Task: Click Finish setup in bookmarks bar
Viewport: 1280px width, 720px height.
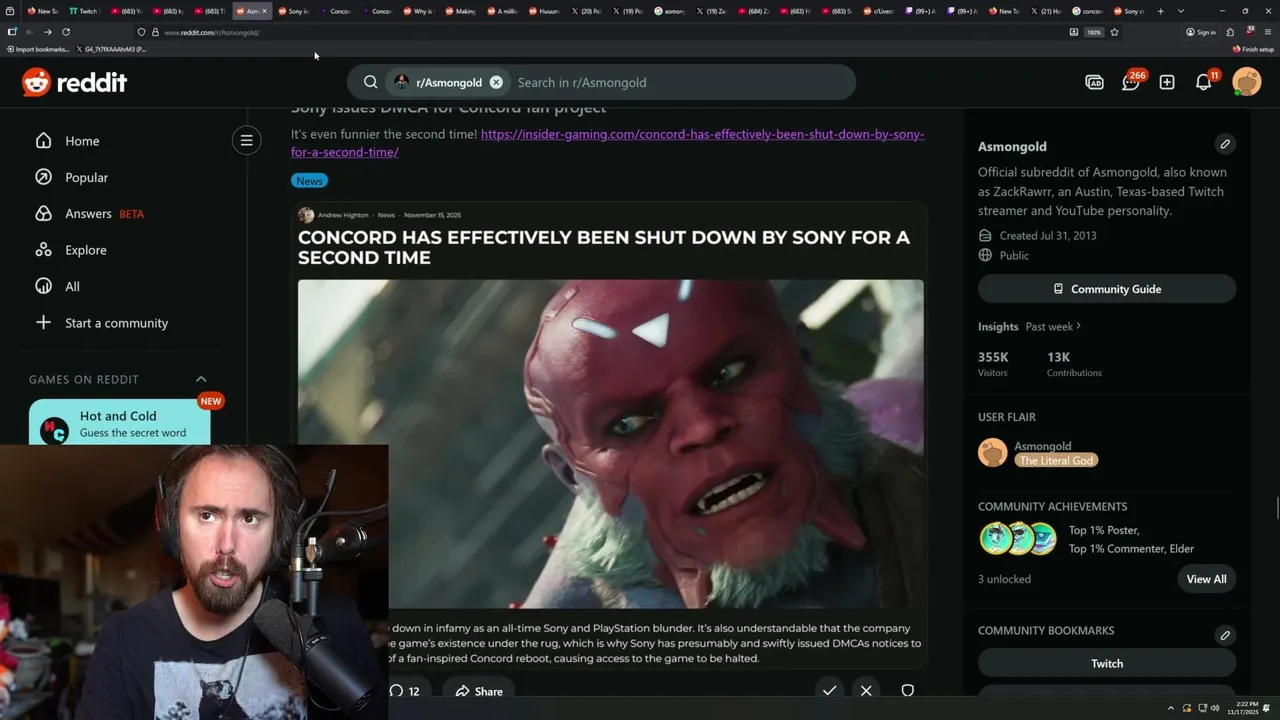Action: pyautogui.click(x=1253, y=49)
